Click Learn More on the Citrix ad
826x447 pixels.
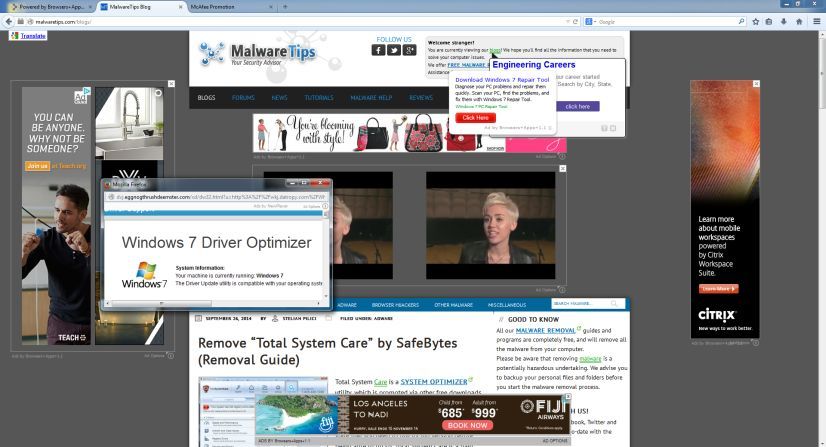[719, 289]
